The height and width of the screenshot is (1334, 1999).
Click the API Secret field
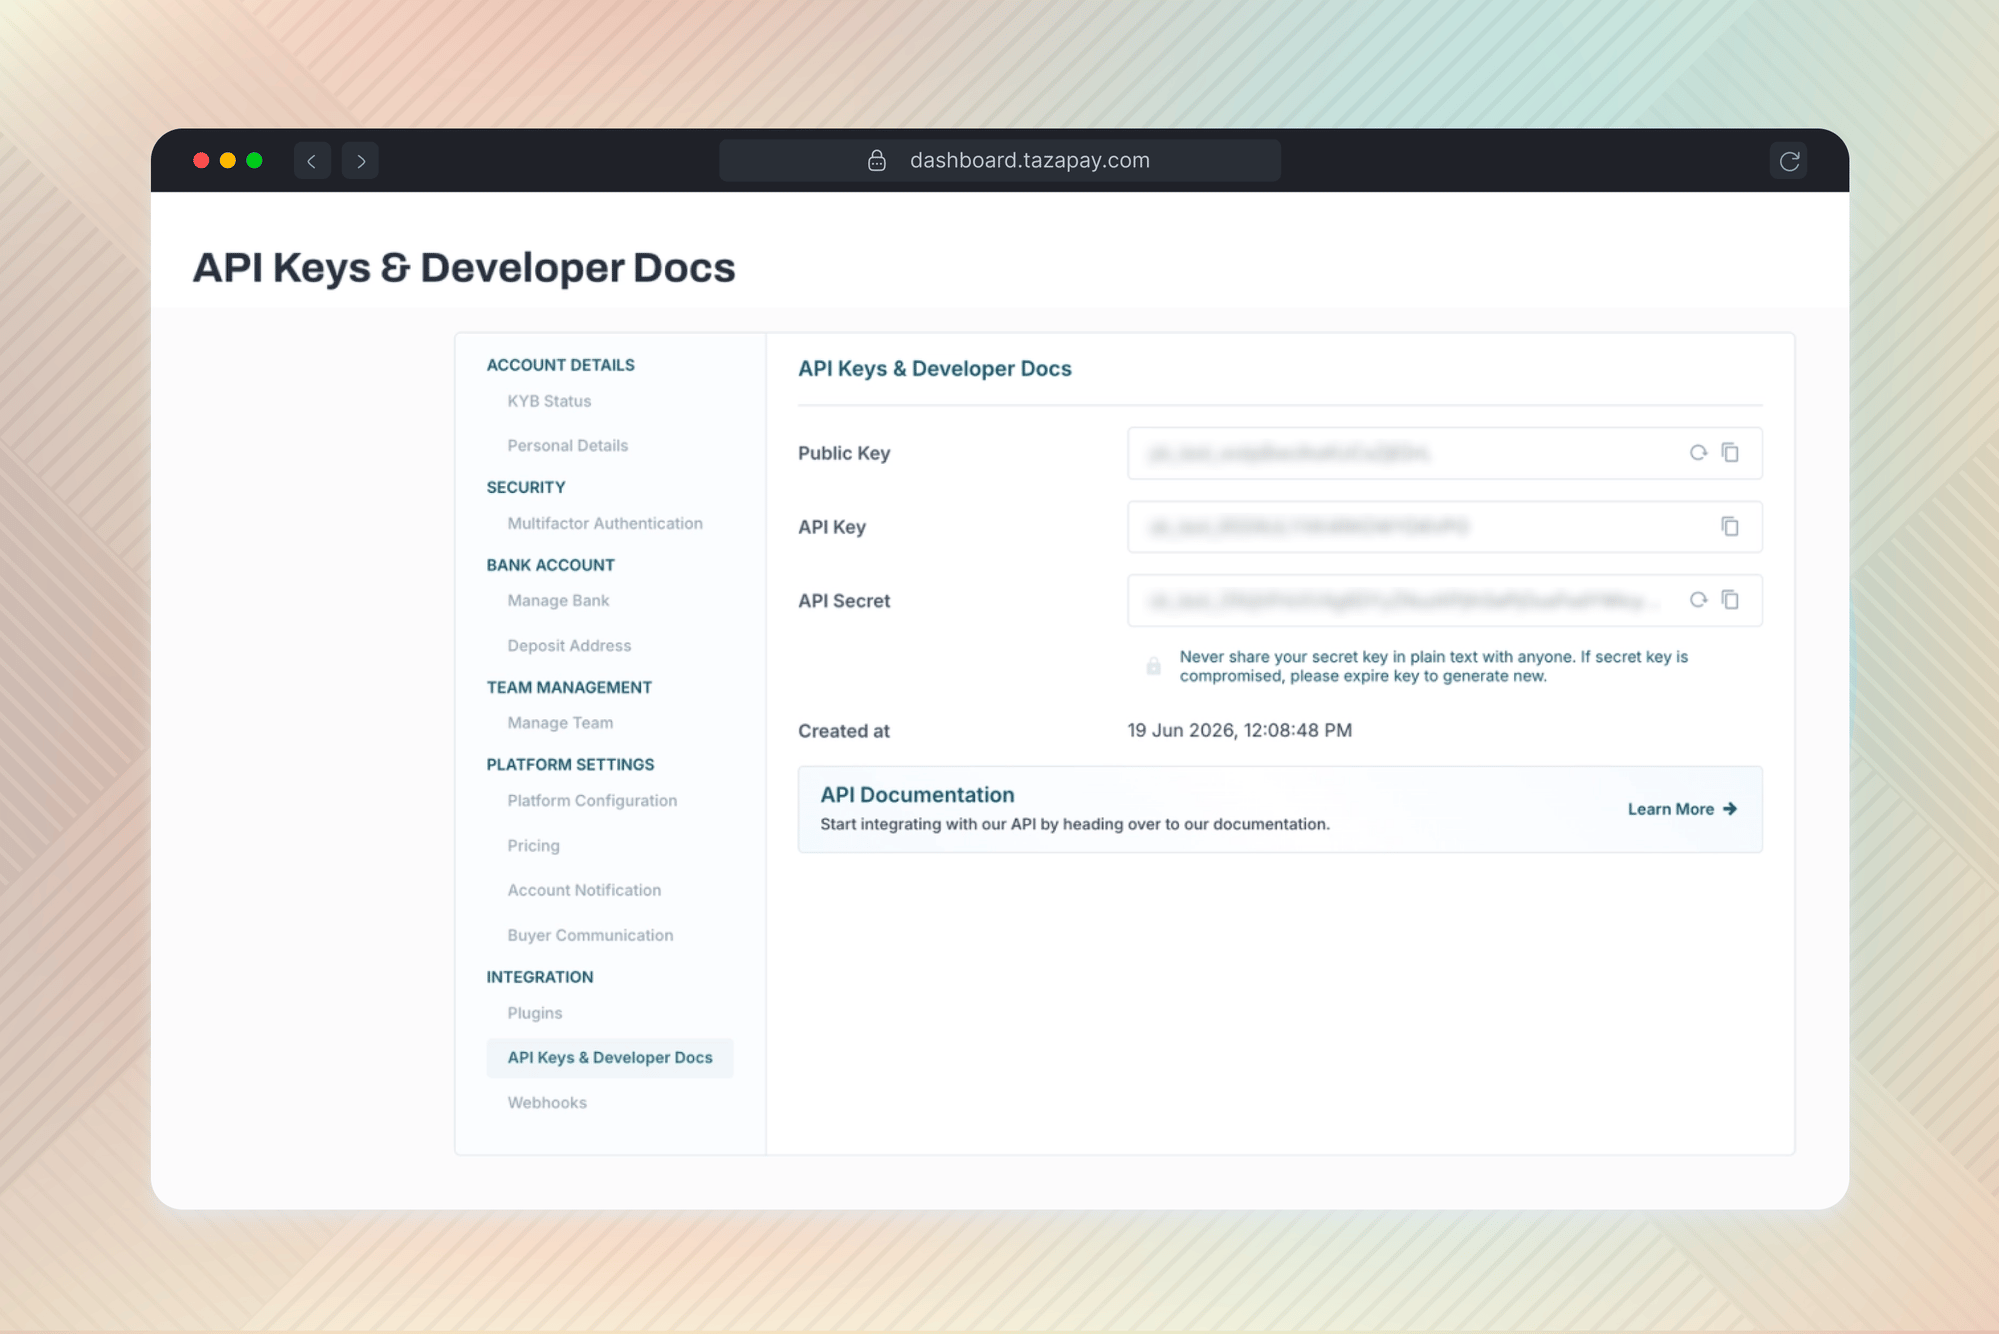point(1445,600)
